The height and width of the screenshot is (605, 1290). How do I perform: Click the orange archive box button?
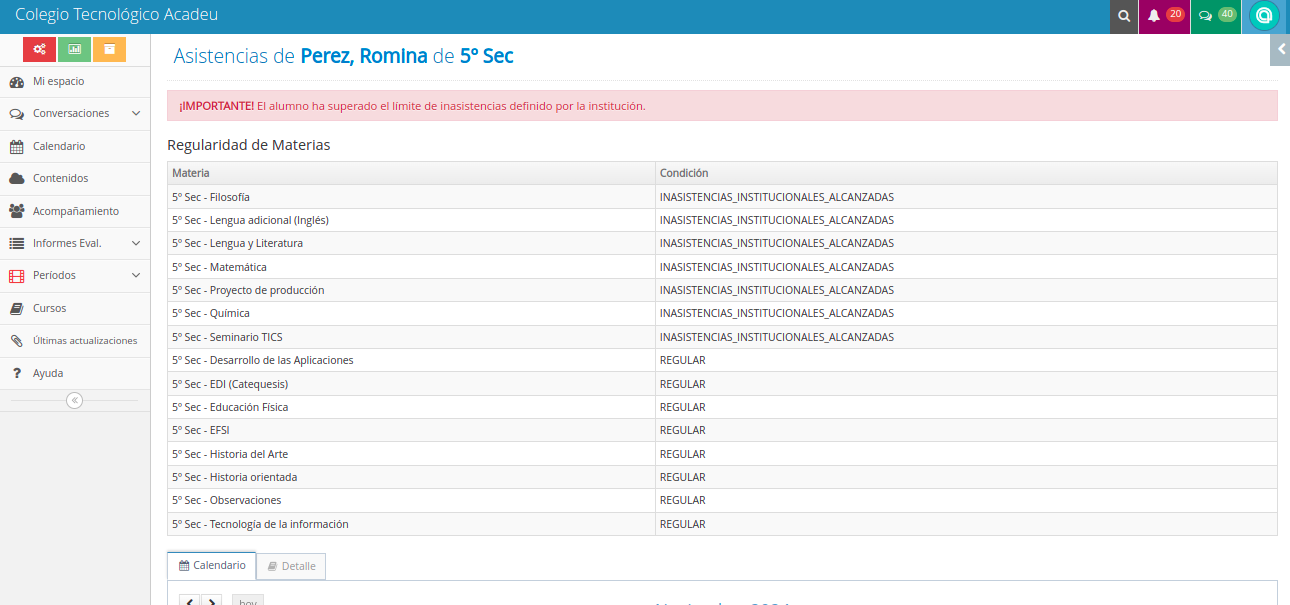point(109,49)
